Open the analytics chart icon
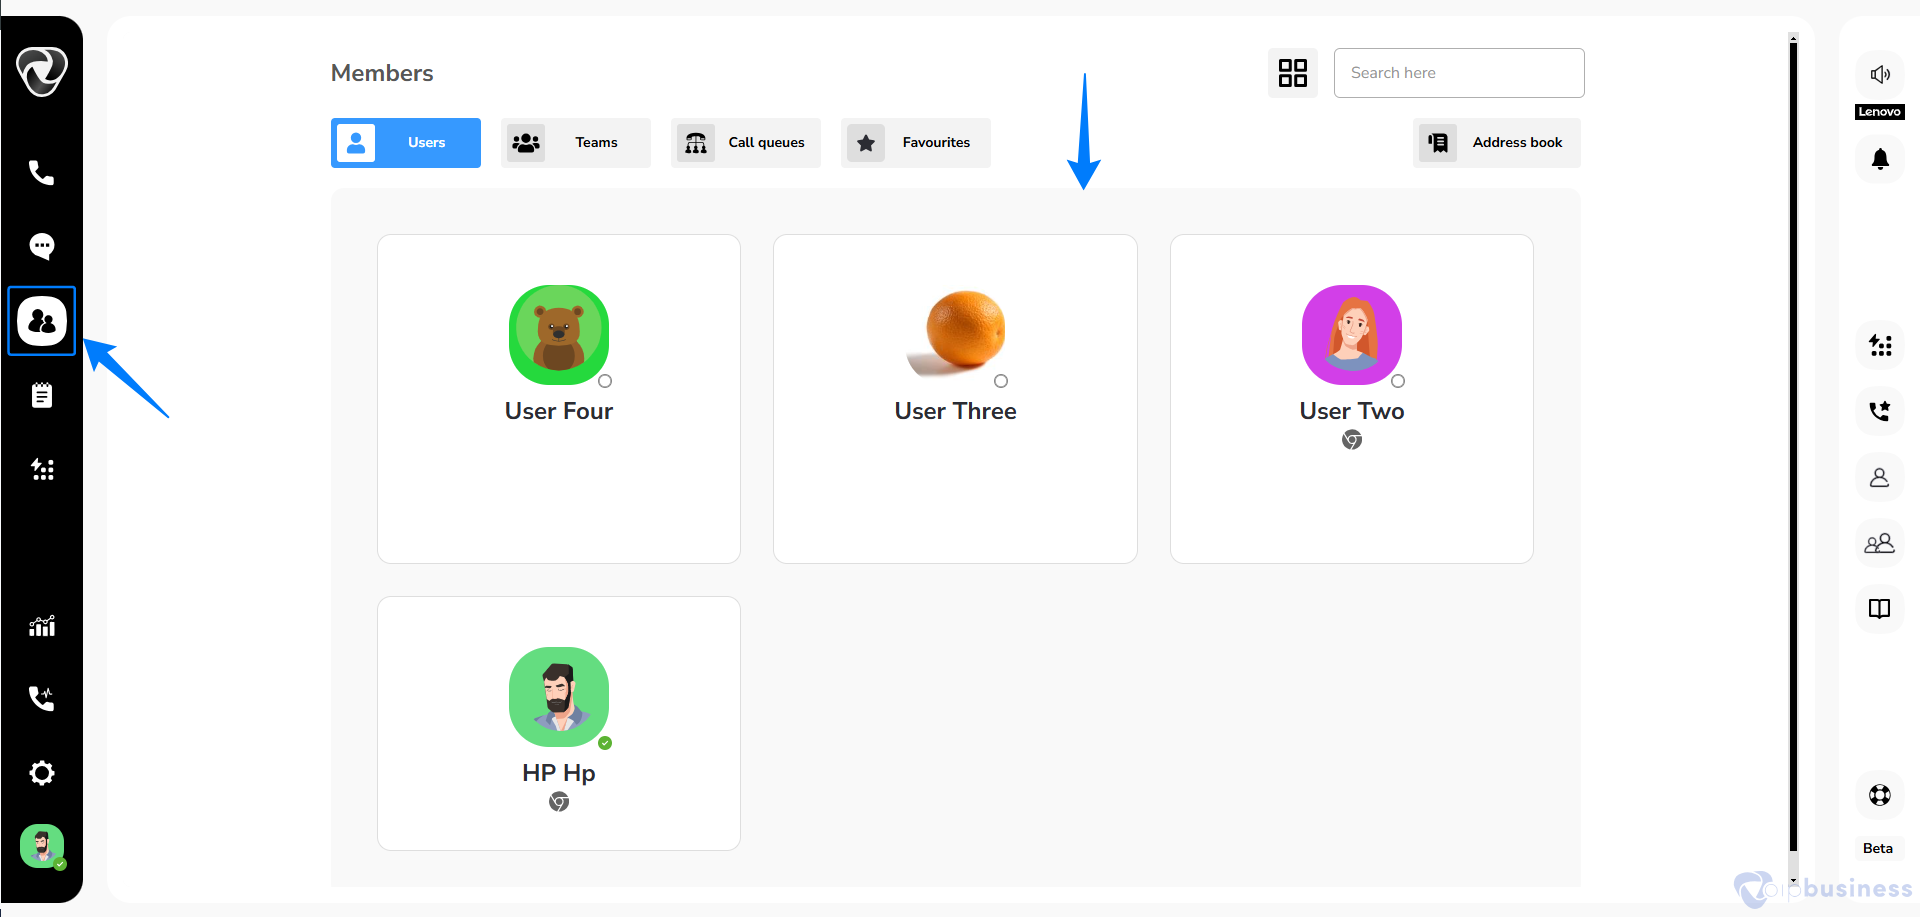This screenshot has width=1920, height=917. (x=41, y=626)
